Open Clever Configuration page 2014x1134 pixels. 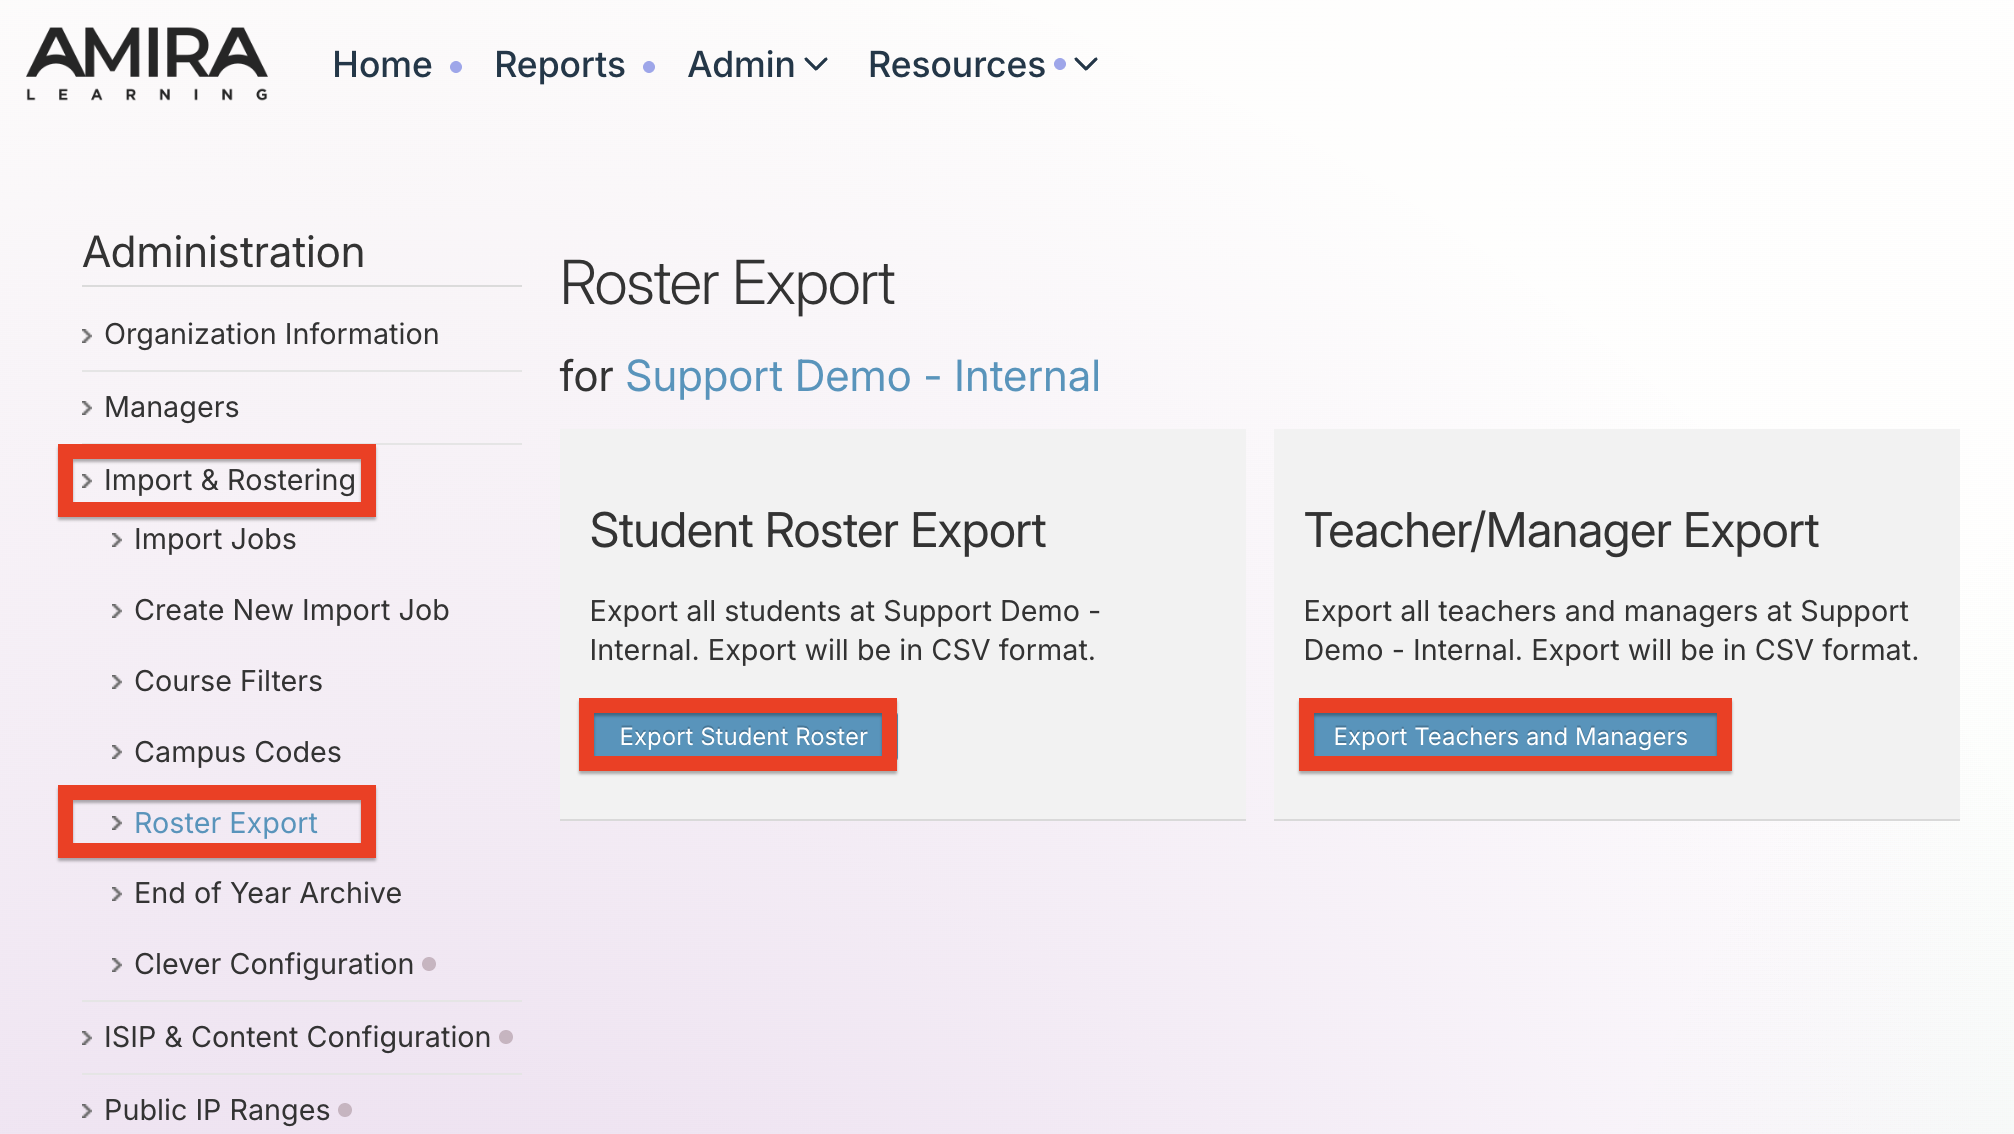coord(273,964)
